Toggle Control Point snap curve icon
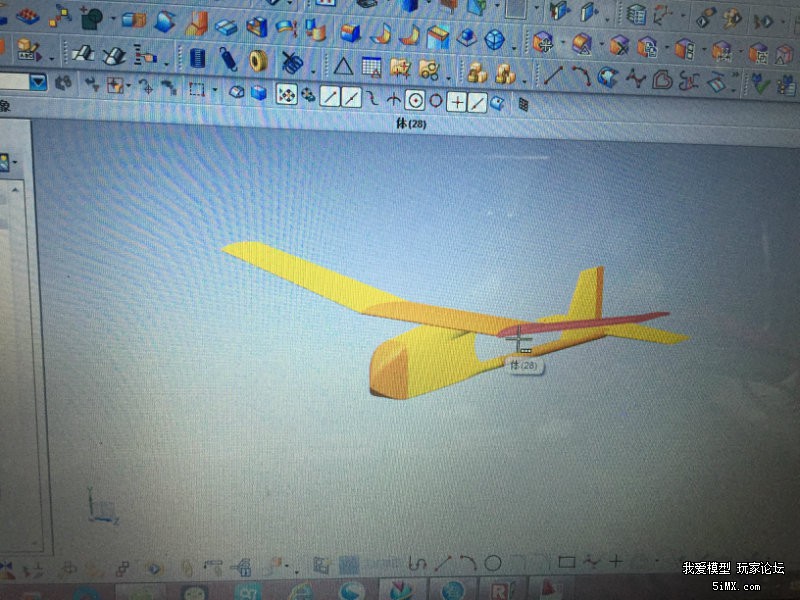 372,98
